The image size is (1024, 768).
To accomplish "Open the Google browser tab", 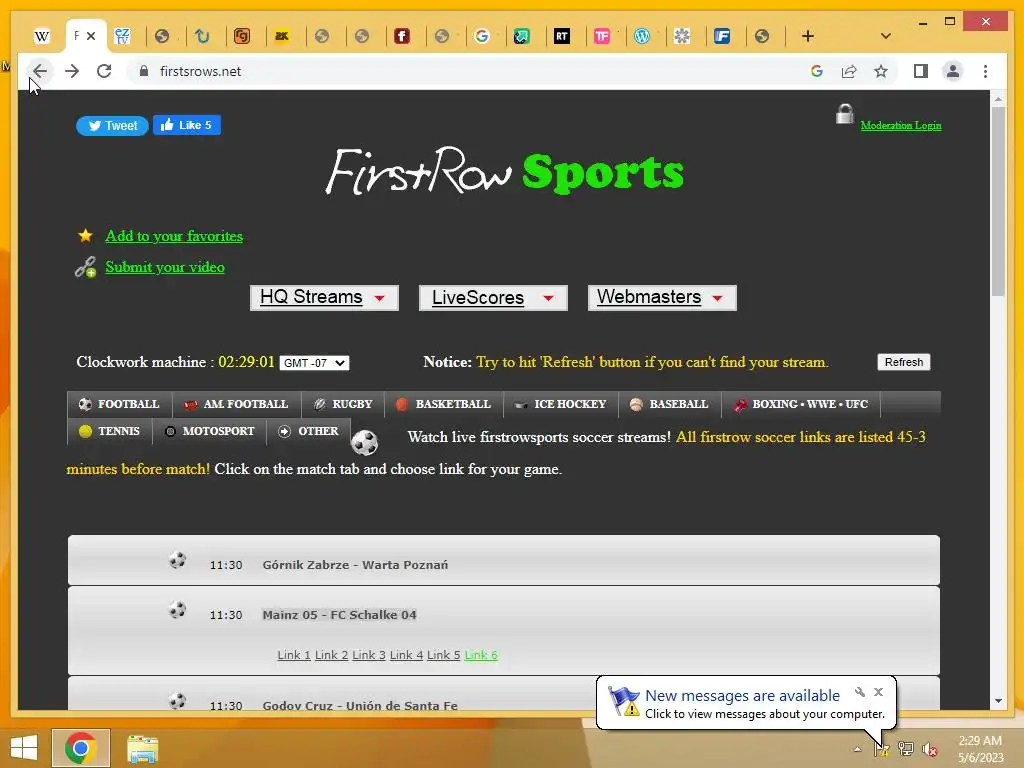I will 482,37.
